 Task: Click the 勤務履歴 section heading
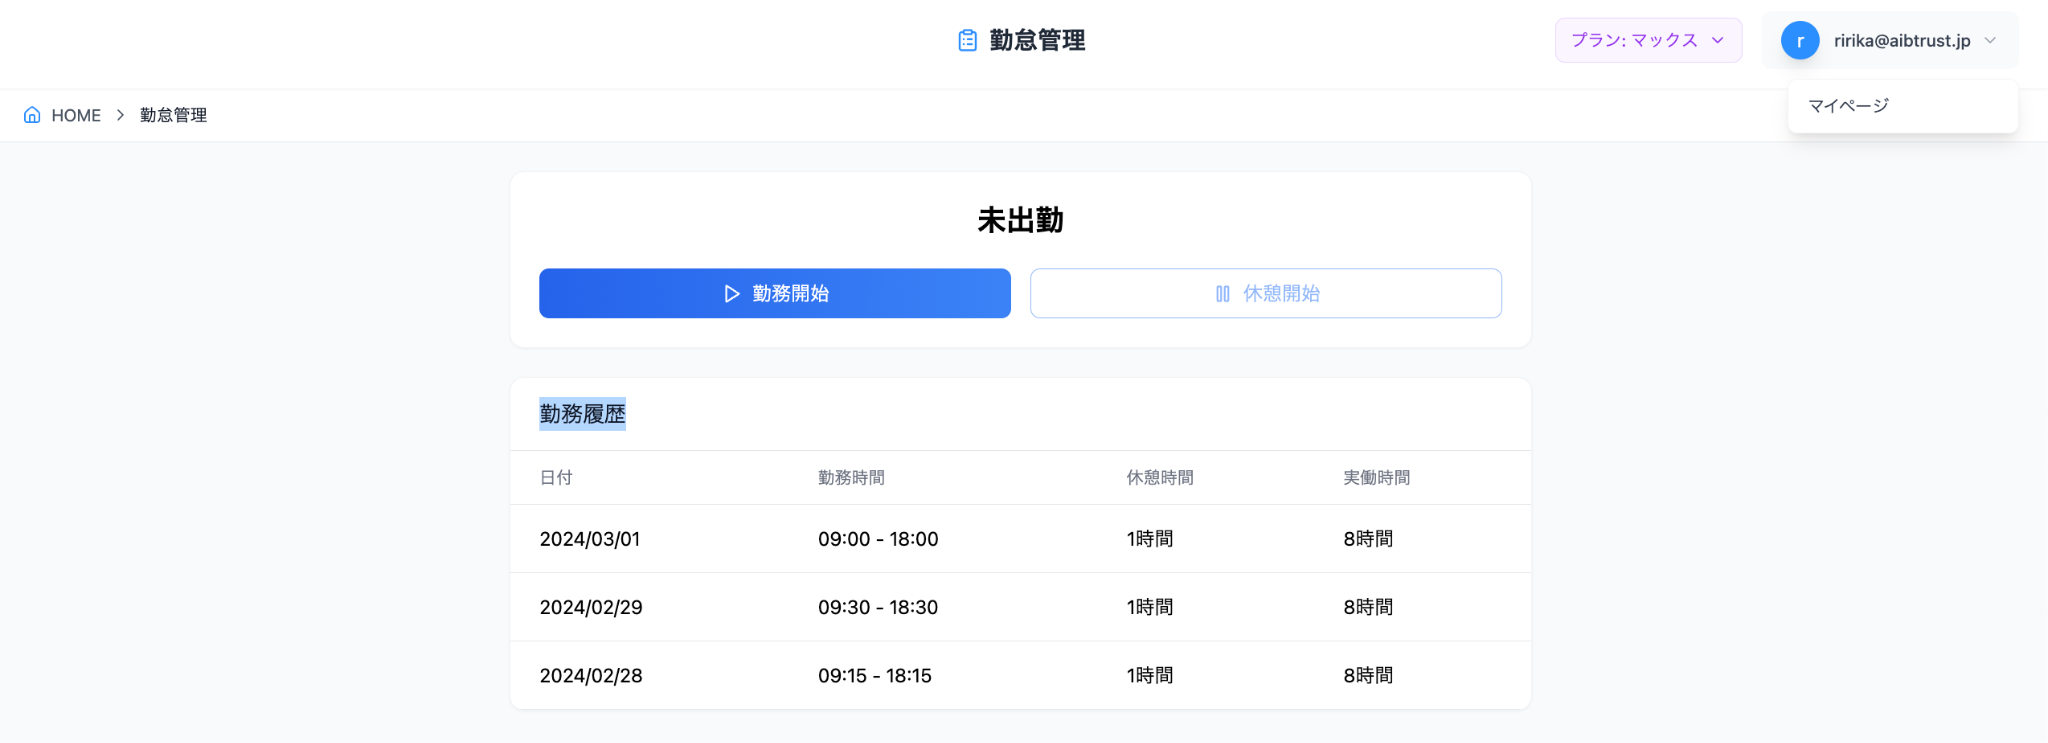[x=582, y=414]
